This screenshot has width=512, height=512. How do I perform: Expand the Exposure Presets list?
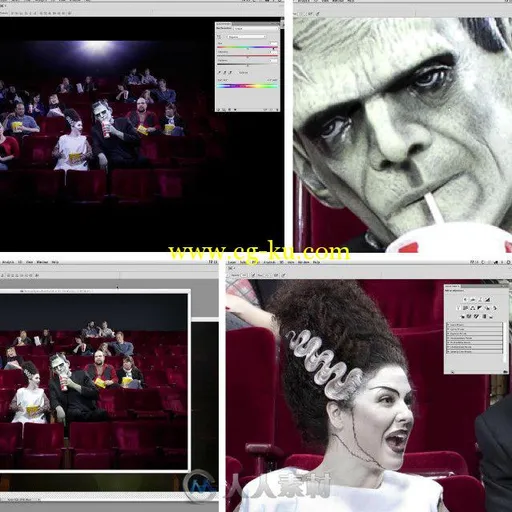click(448, 333)
